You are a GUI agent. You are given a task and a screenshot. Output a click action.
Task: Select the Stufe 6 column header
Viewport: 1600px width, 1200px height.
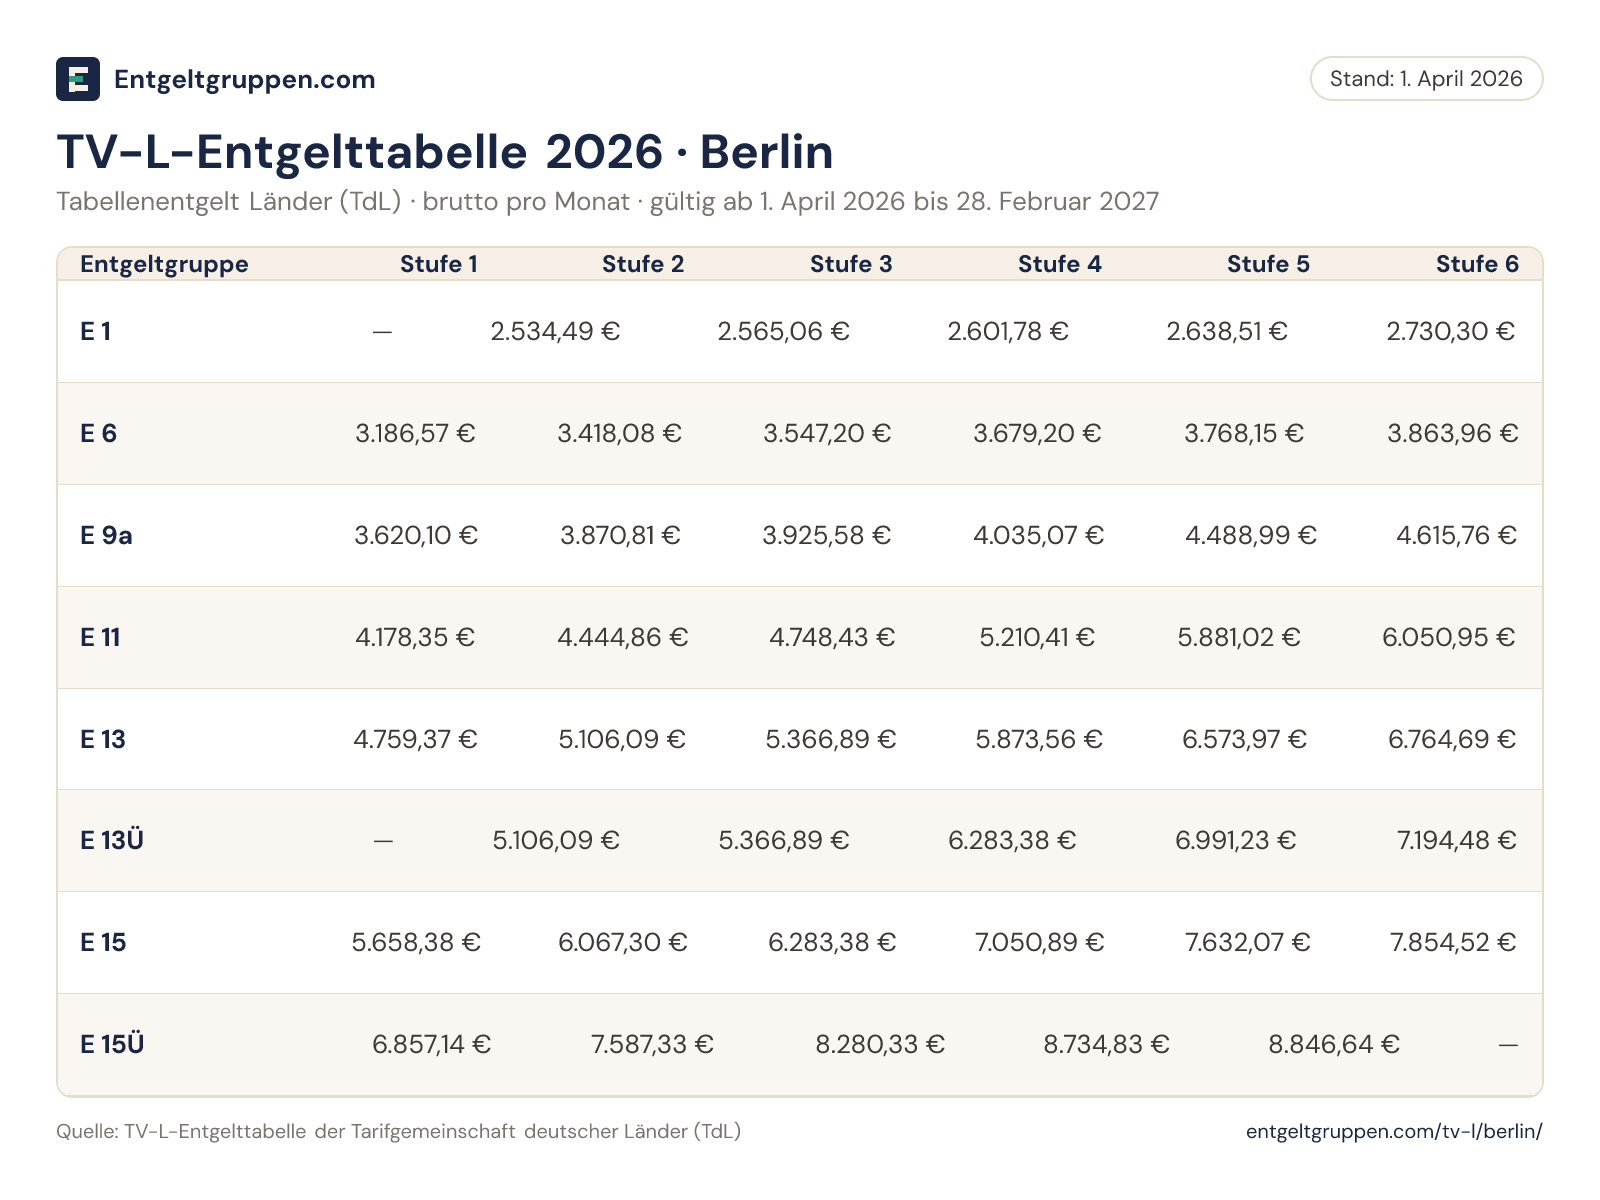pyautogui.click(x=1477, y=264)
